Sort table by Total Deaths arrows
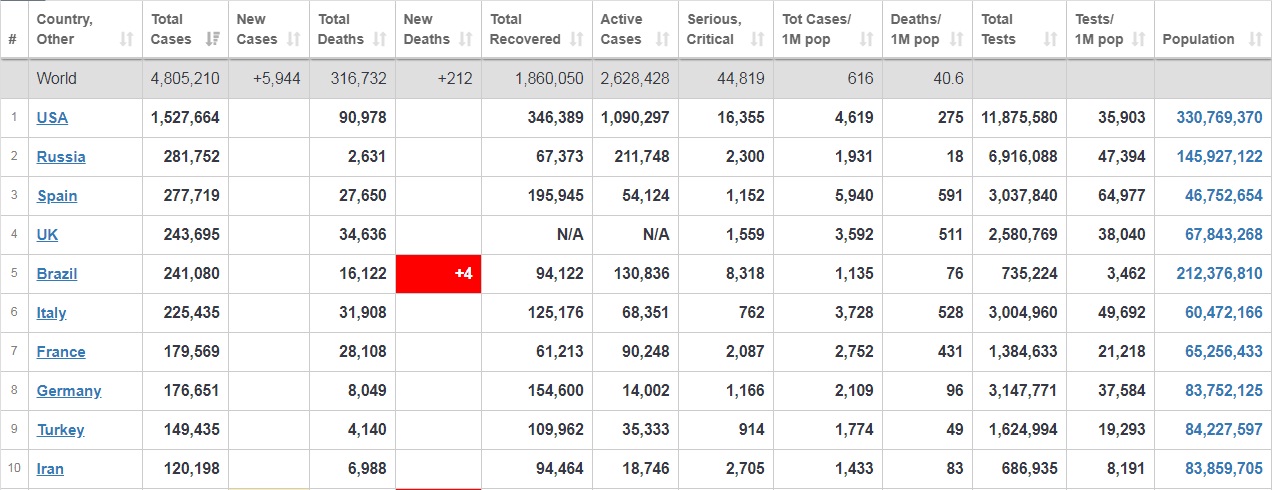Screen dimensions: 1272x490 pos(380,40)
